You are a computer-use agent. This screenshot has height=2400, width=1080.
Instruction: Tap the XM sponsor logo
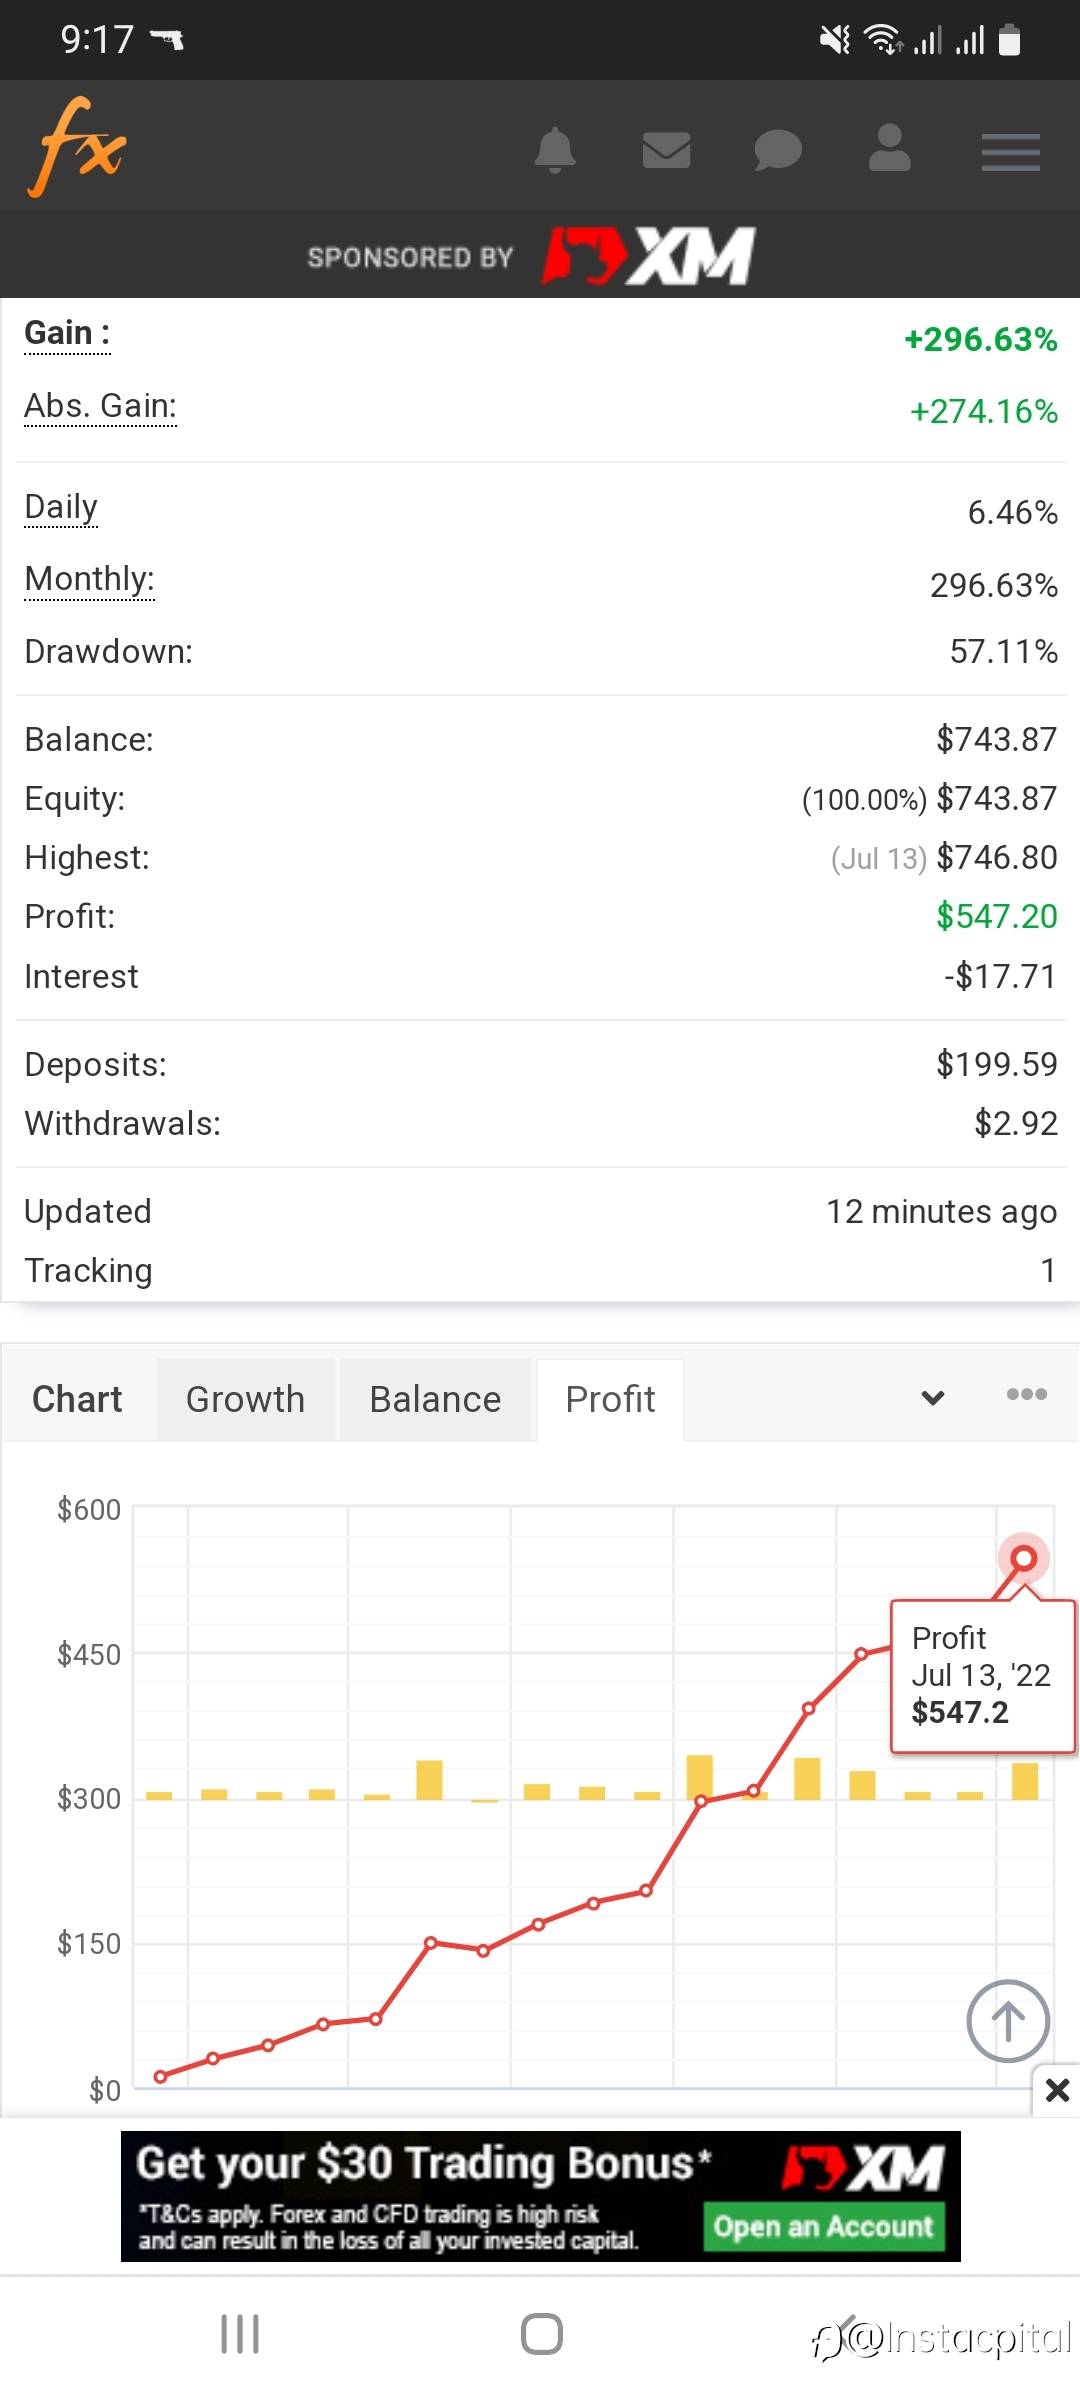[x=650, y=256]
